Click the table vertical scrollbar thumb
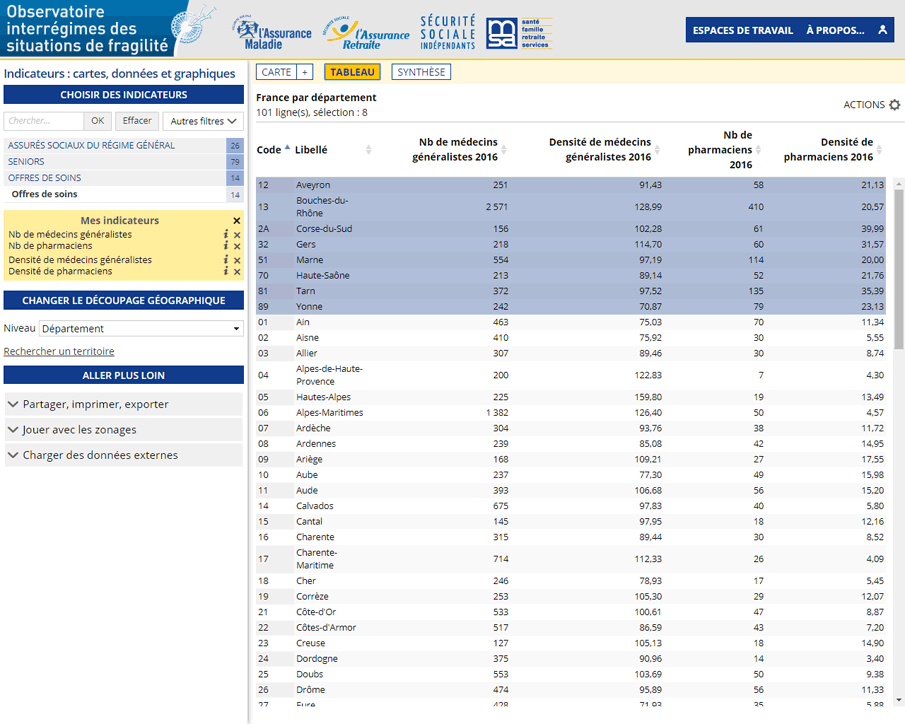The width and height of the screenshot is (905, 724). click(899, 269)
